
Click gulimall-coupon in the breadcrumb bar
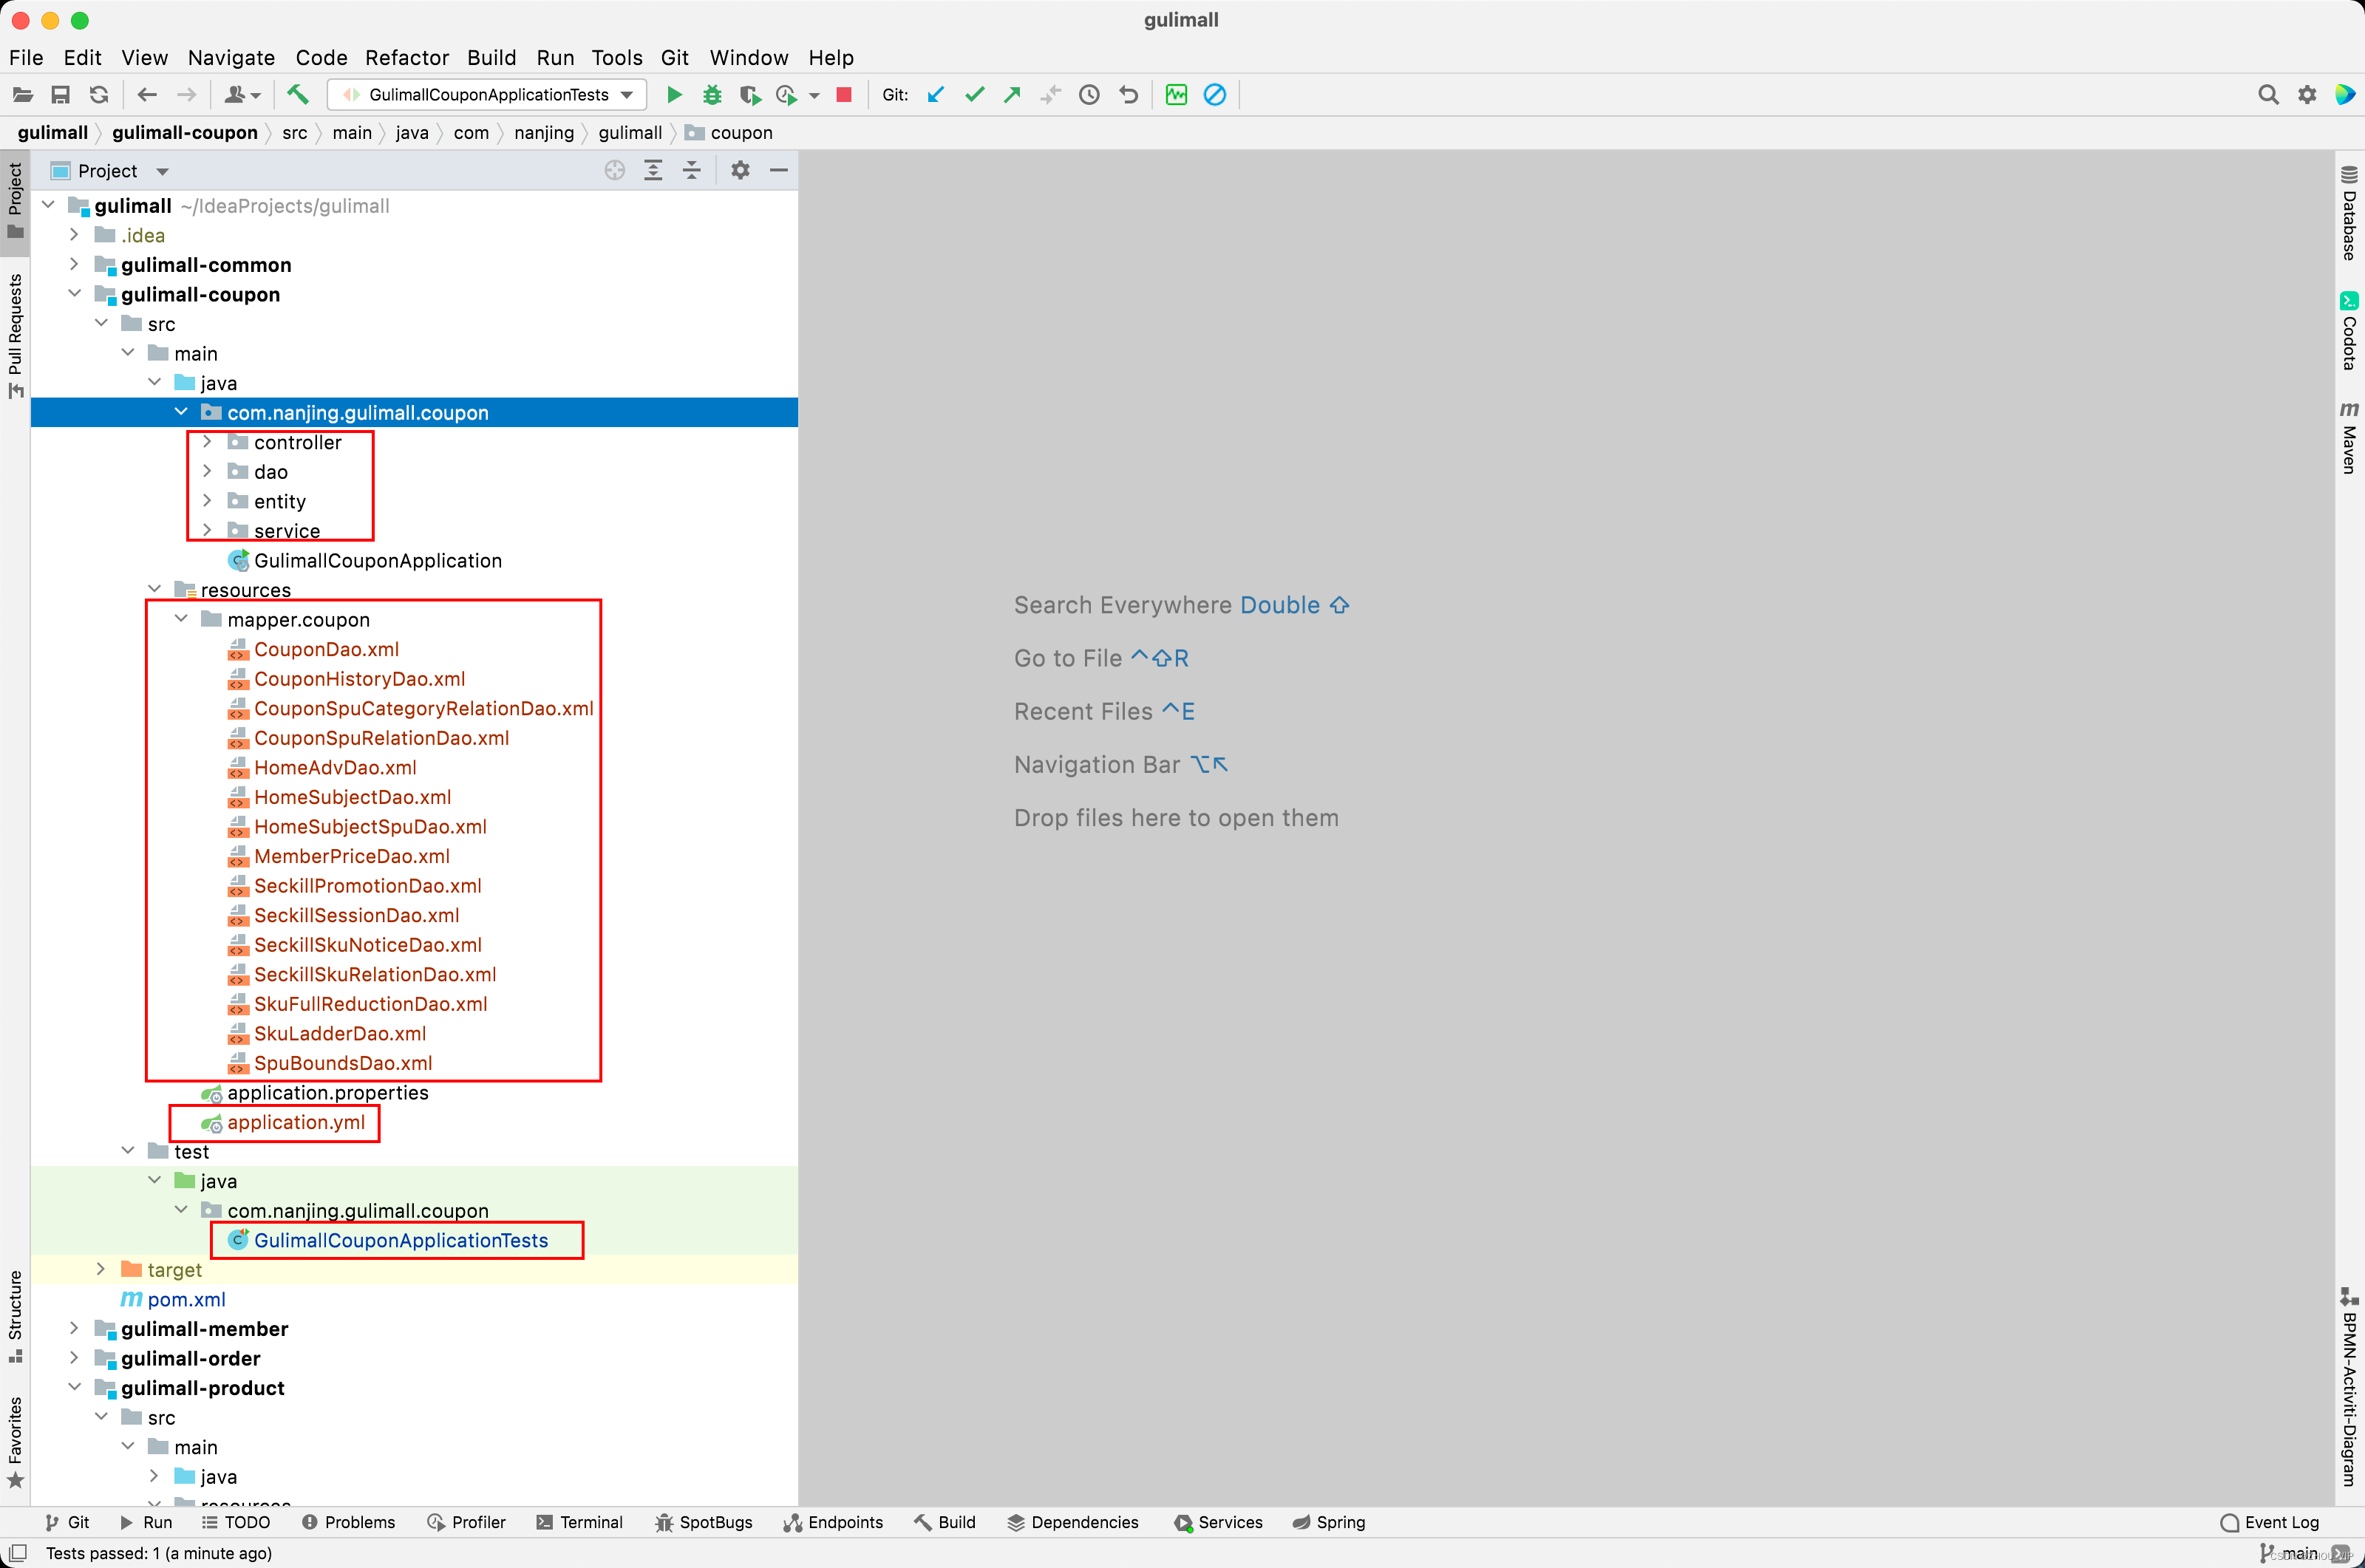[184, 133]
